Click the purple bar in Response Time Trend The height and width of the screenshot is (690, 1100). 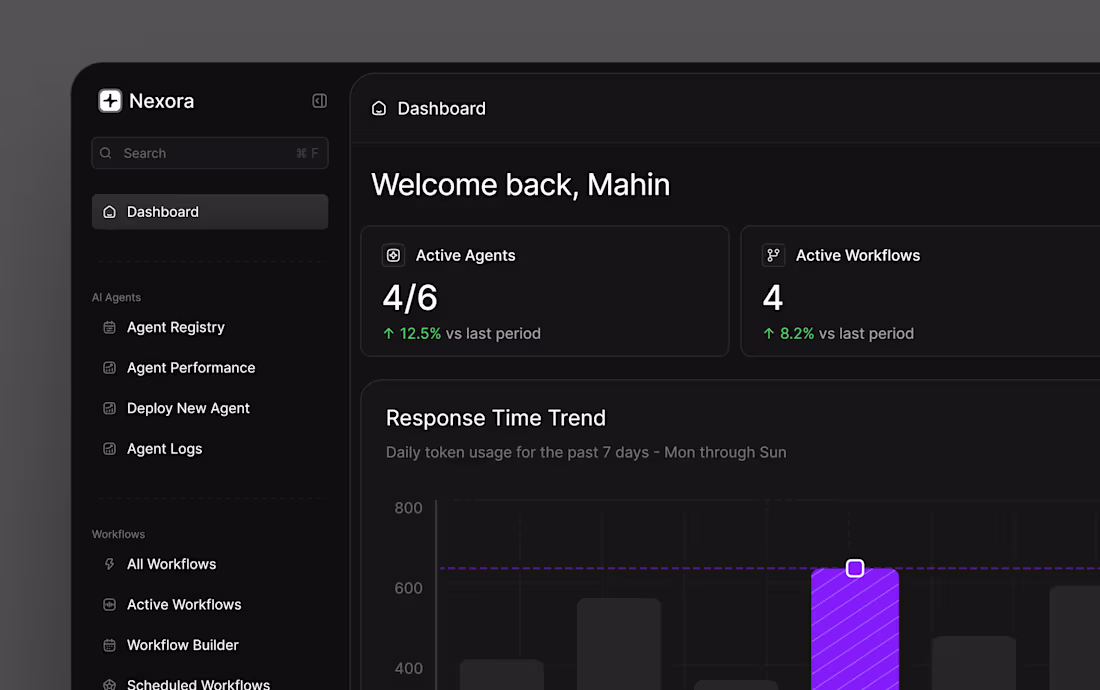(x=855, y=630)
